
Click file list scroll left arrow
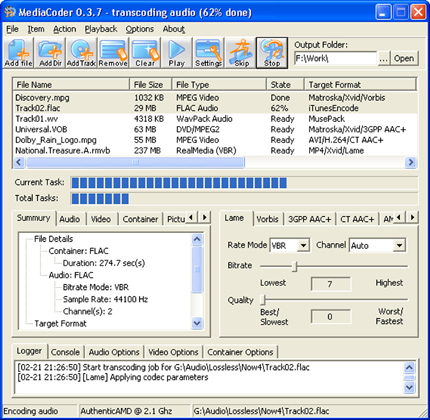19,162
